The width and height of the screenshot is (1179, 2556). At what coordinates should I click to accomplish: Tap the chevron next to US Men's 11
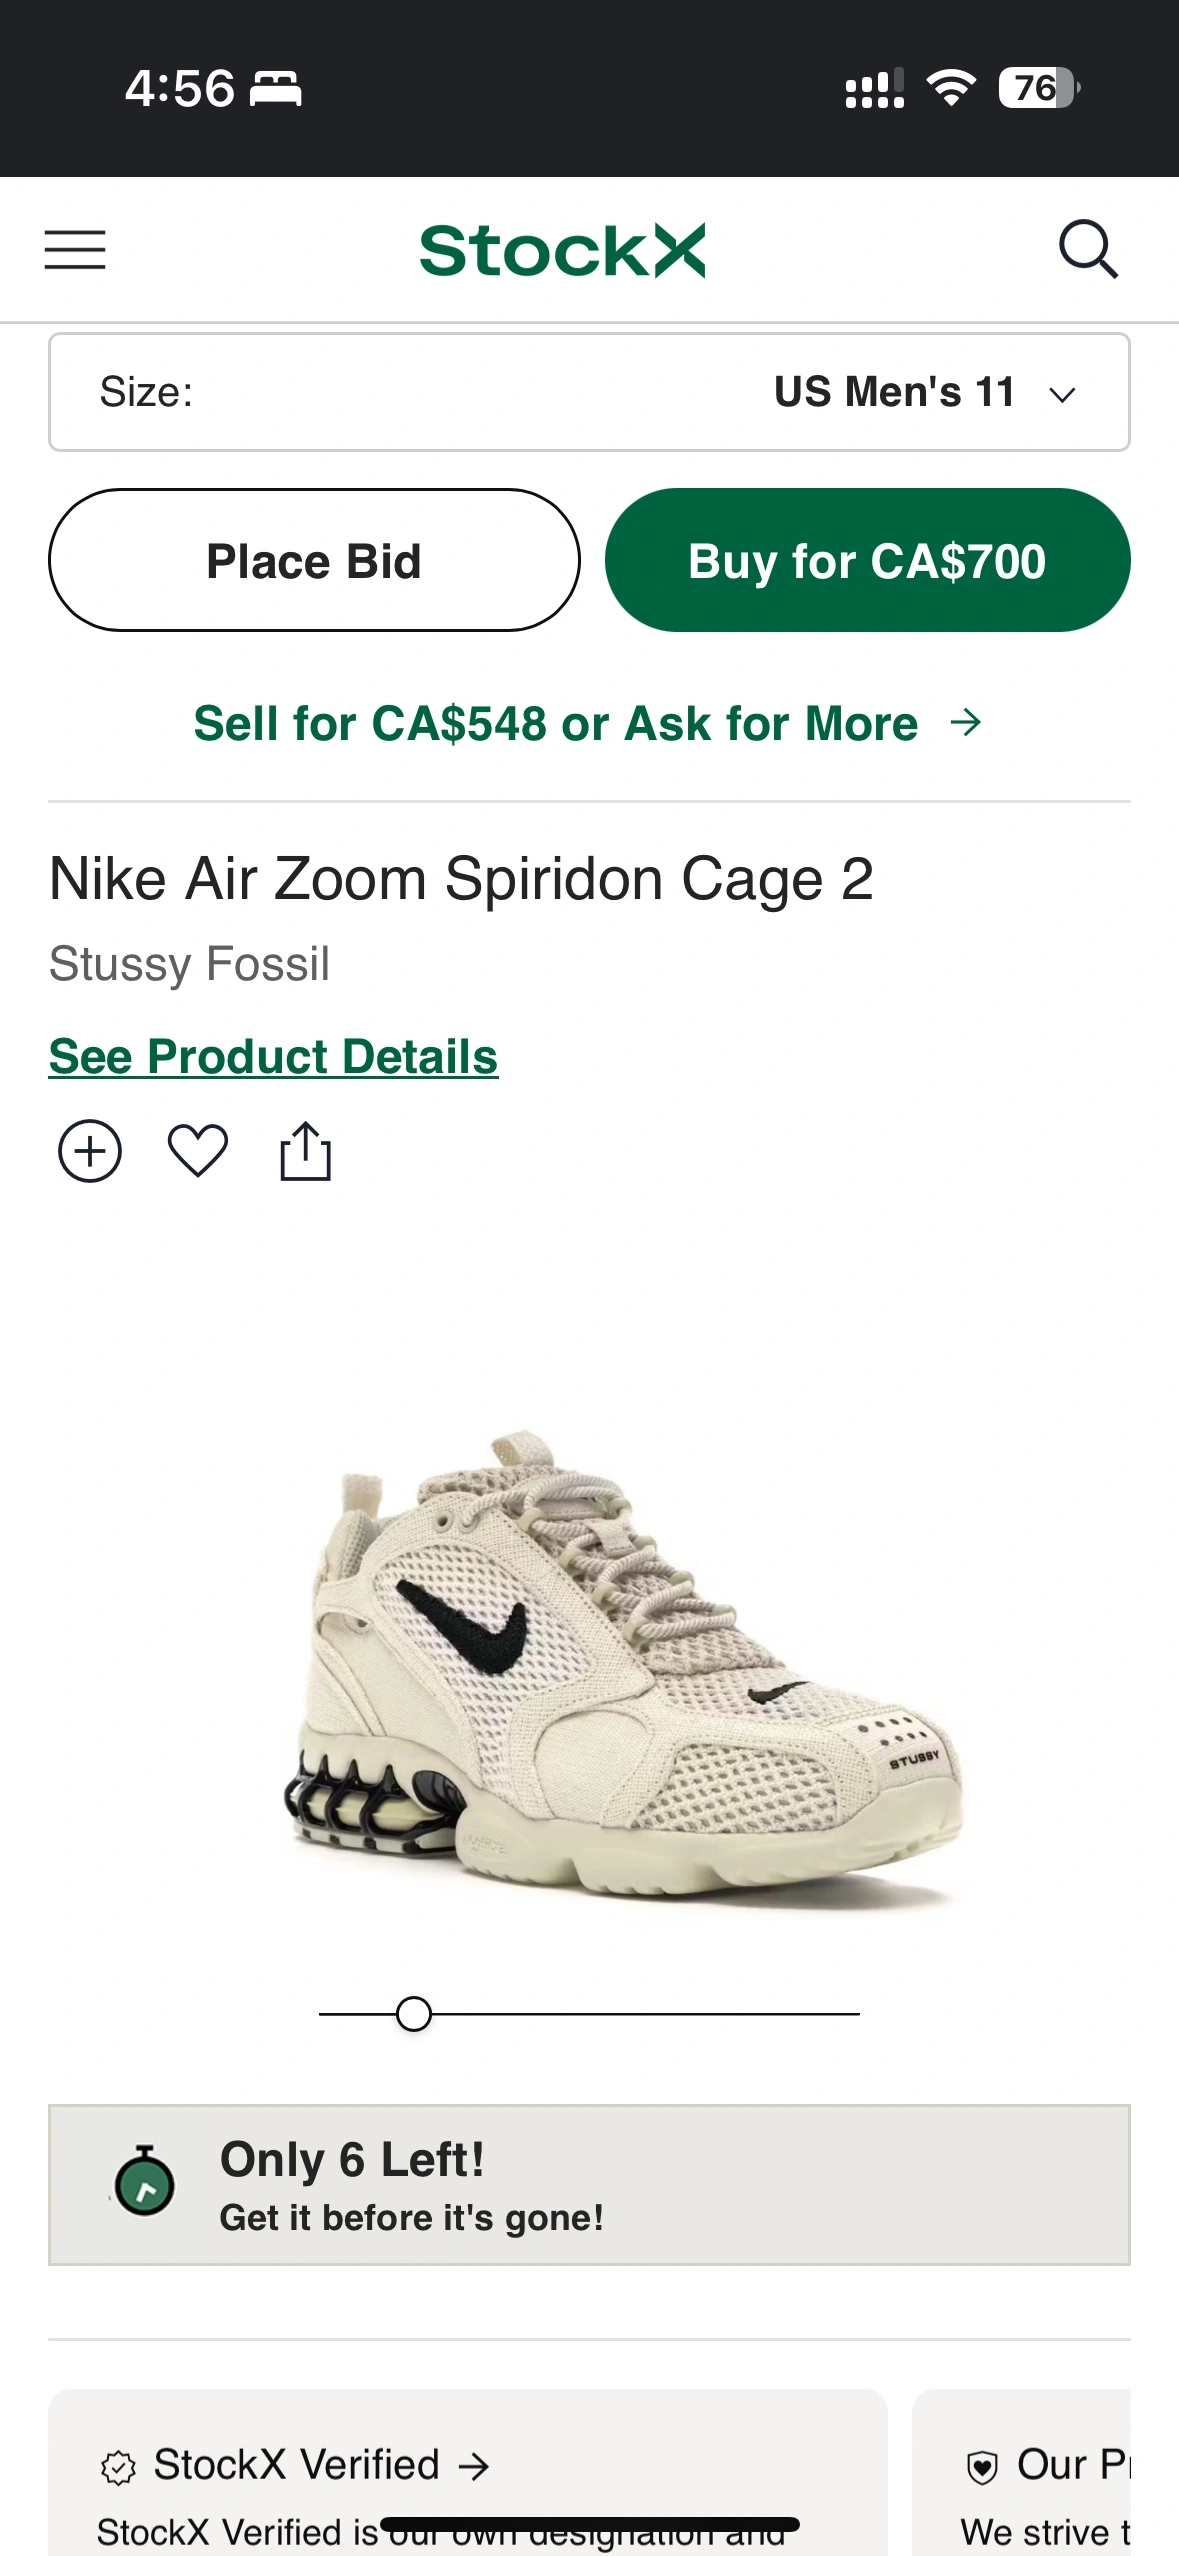tap(1062, 395)
